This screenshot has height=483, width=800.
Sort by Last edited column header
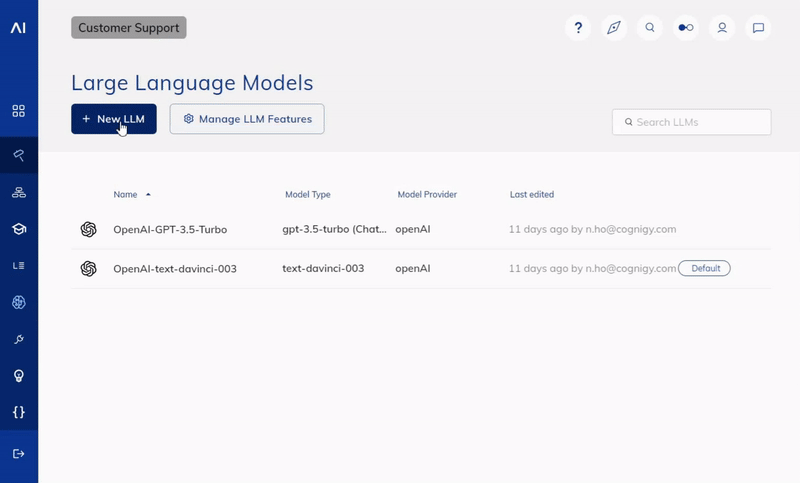coord(532,194)
